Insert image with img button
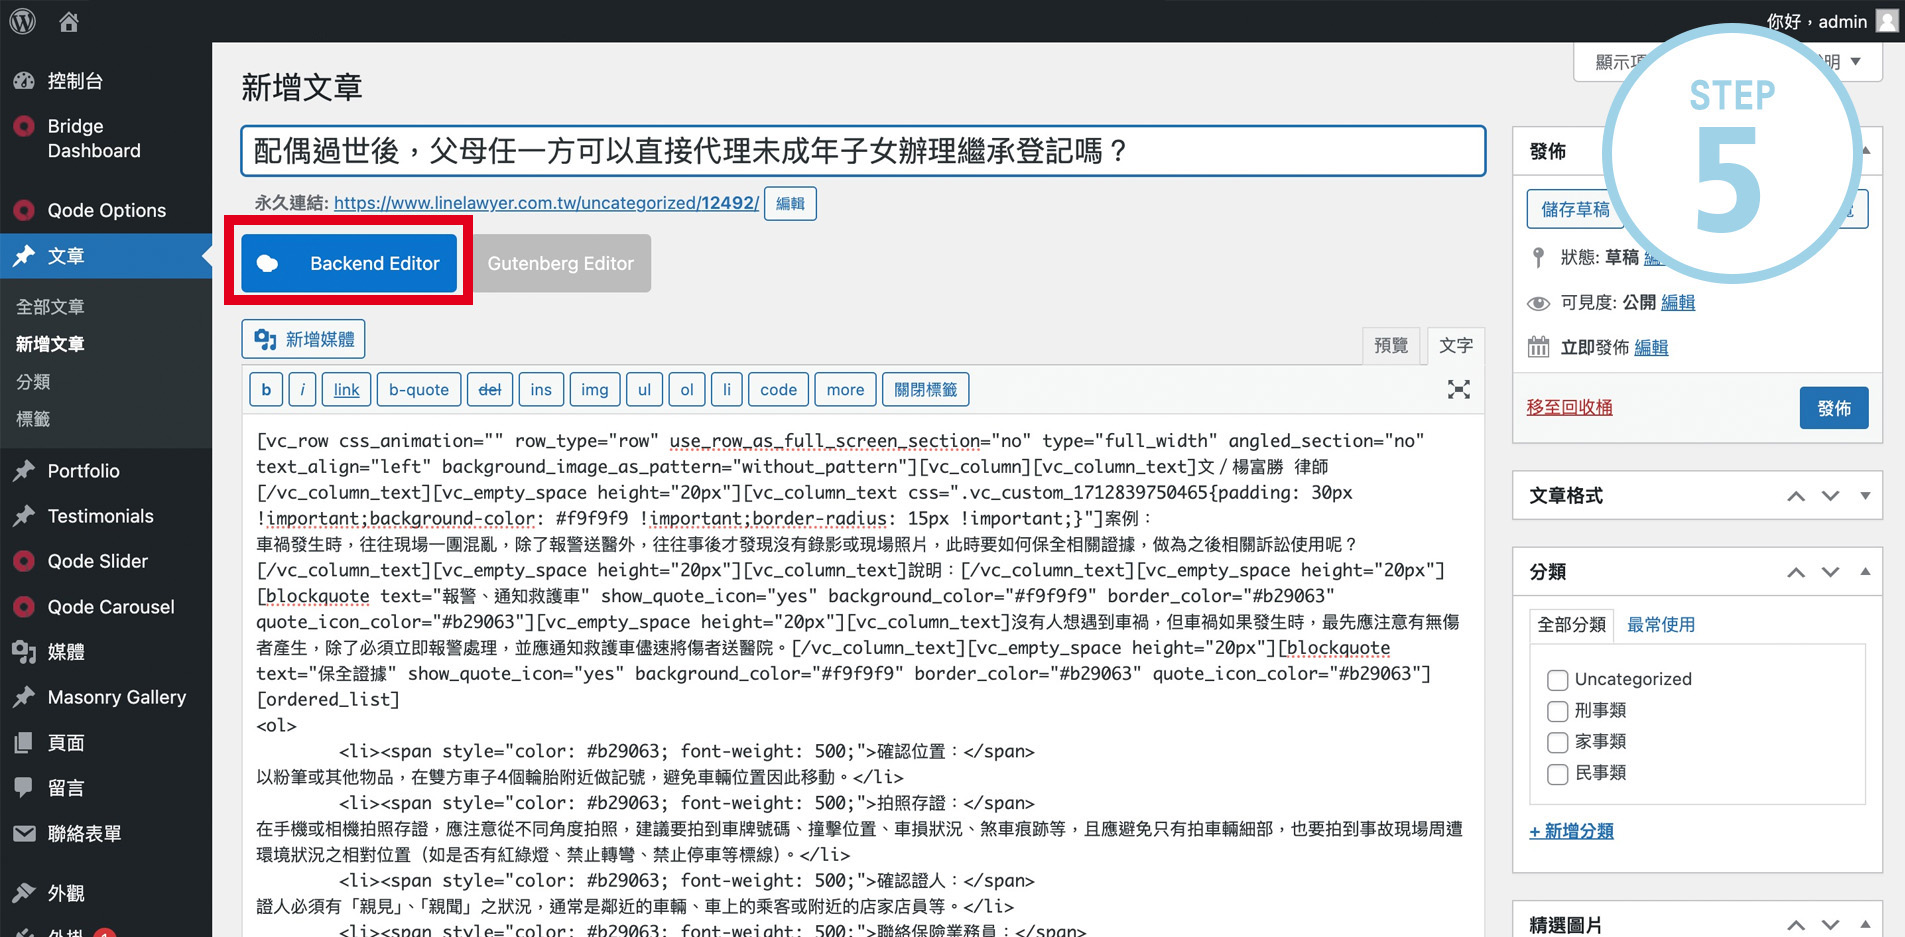 coord(595,390)
